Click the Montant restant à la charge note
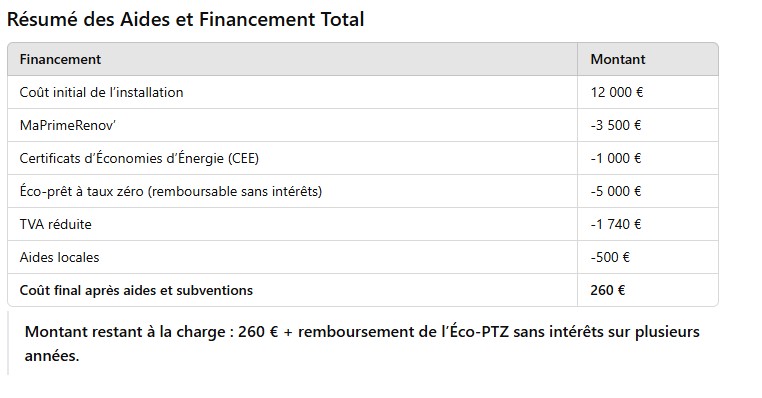The image size is (762, 398). pos(362,344)
